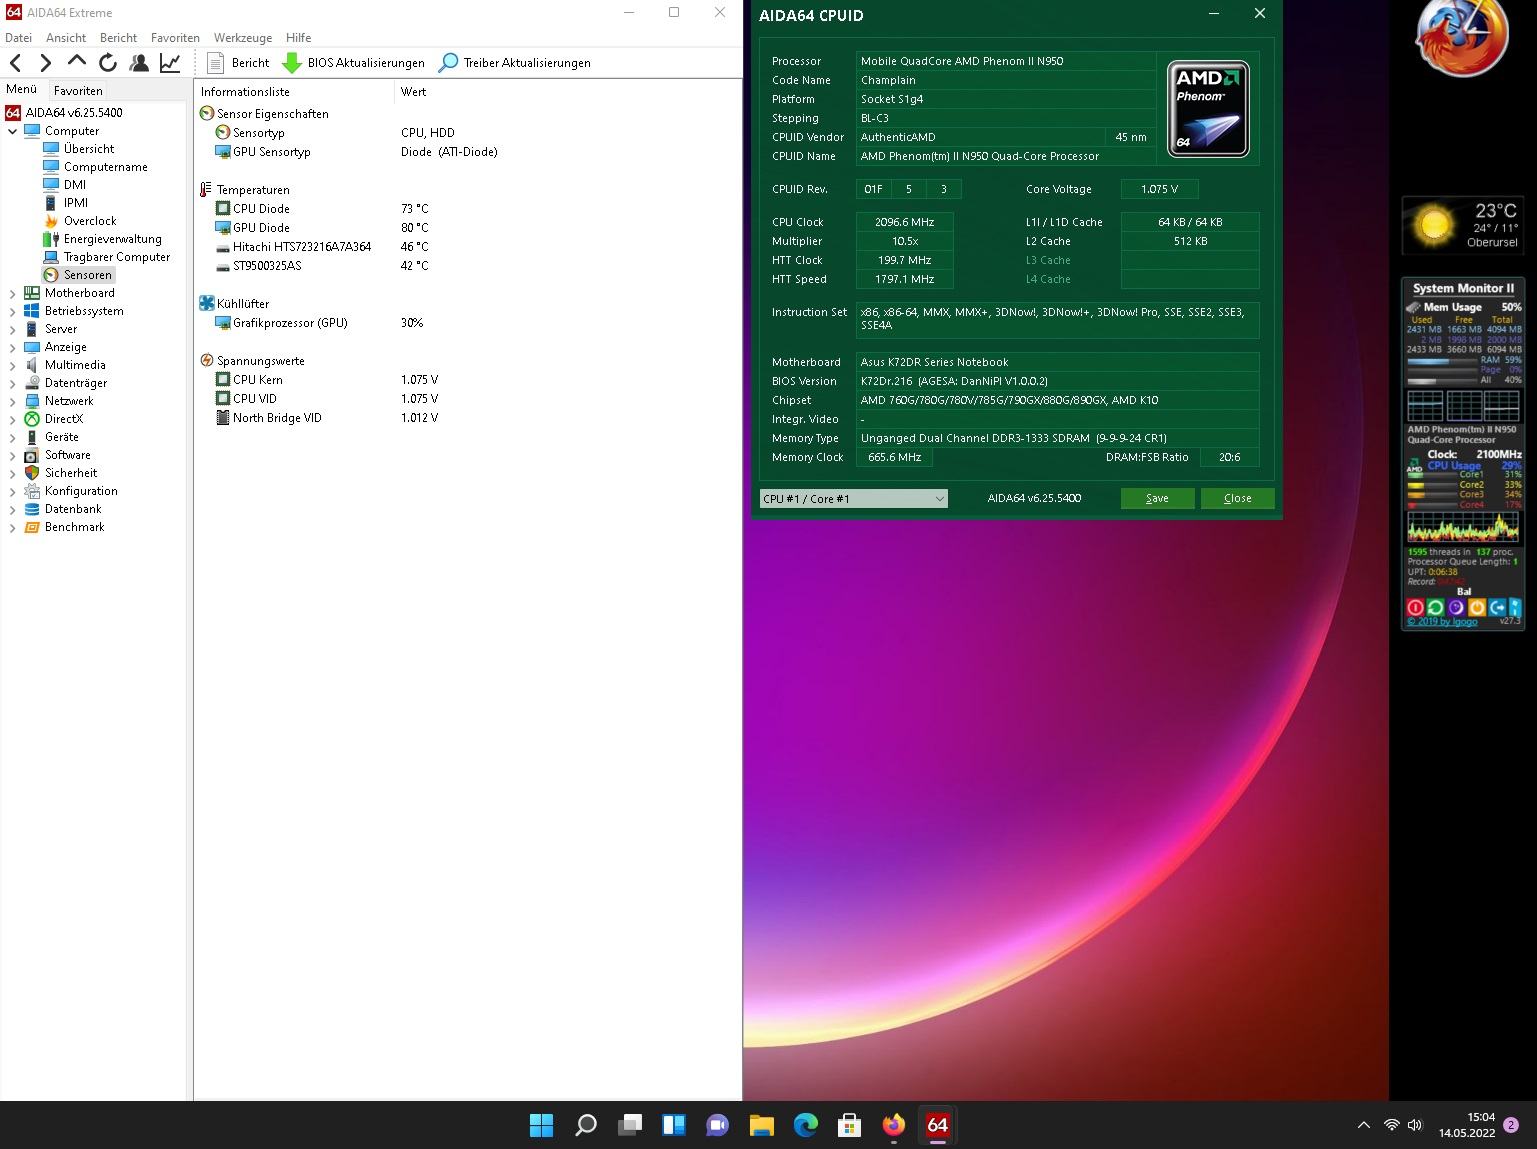Switch to the Menü sidebar tab
Screen dimensions: 1537x1149
21,89
